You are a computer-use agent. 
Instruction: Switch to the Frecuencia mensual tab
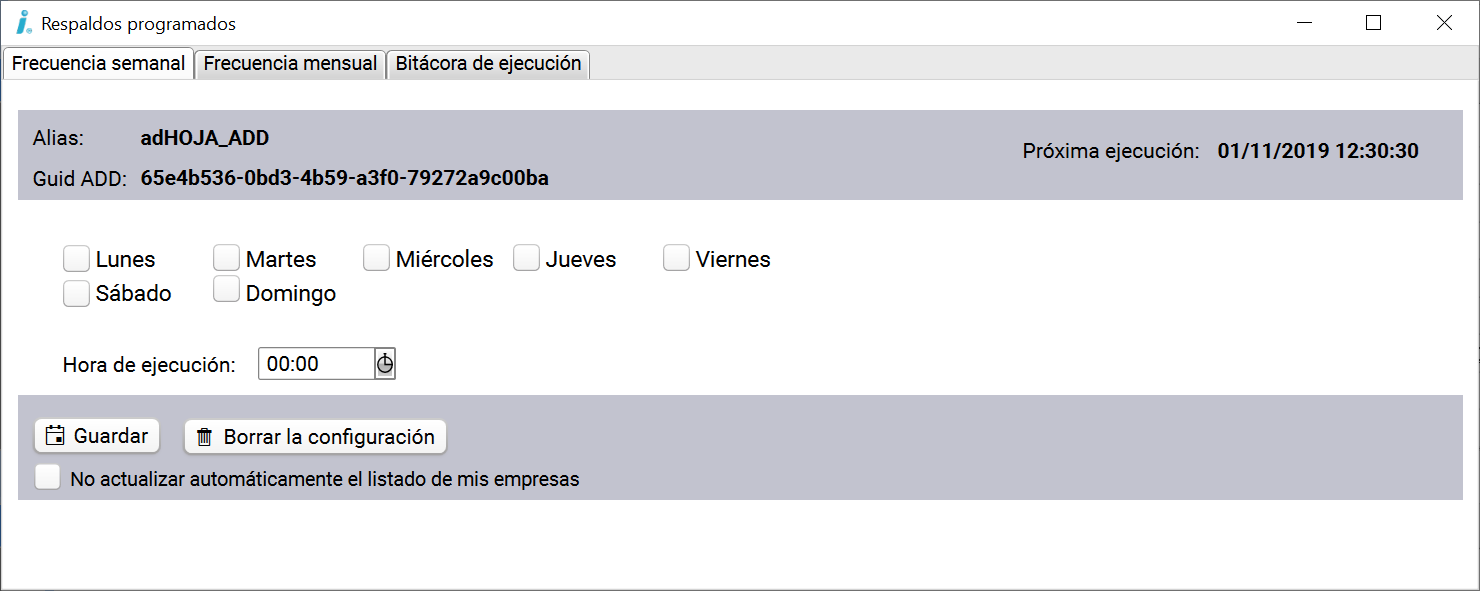290,63
